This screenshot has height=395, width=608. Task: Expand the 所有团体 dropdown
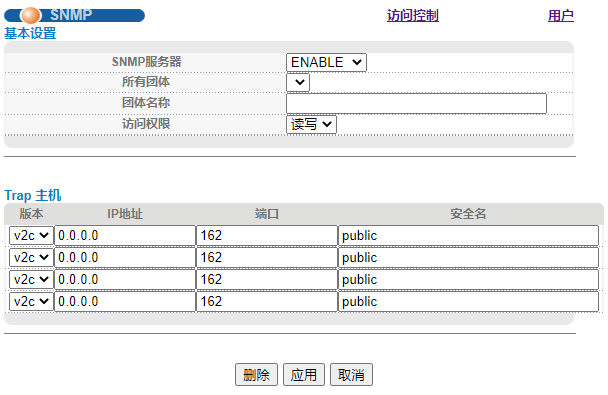(x=298, y=83)
